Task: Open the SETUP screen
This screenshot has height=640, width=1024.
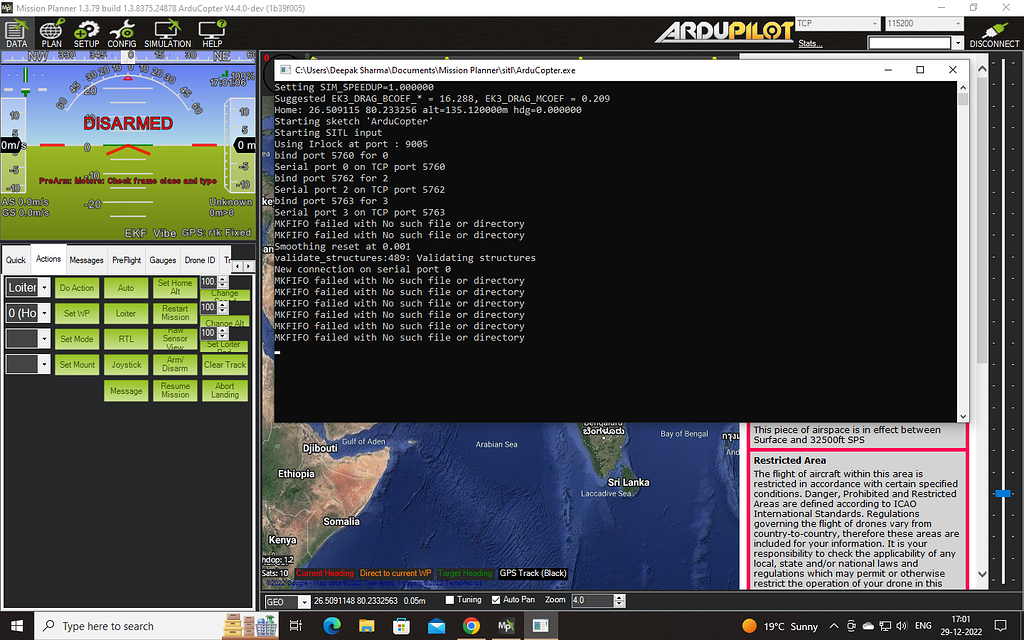Action: (x=87, y=33)
